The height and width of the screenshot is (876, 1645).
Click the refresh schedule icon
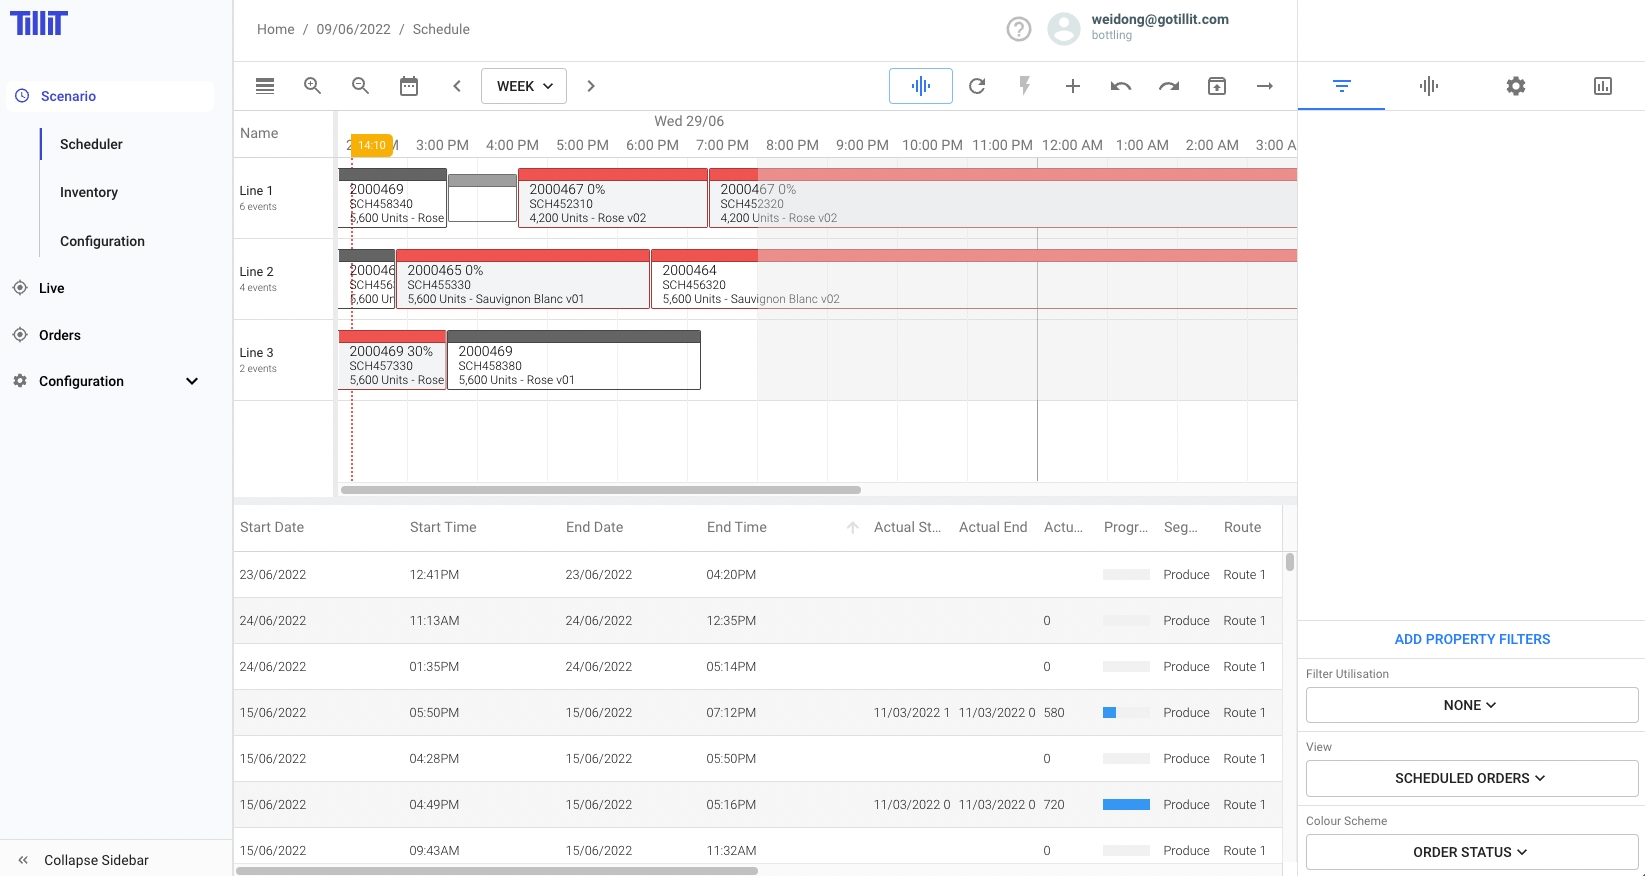(977, 86)
